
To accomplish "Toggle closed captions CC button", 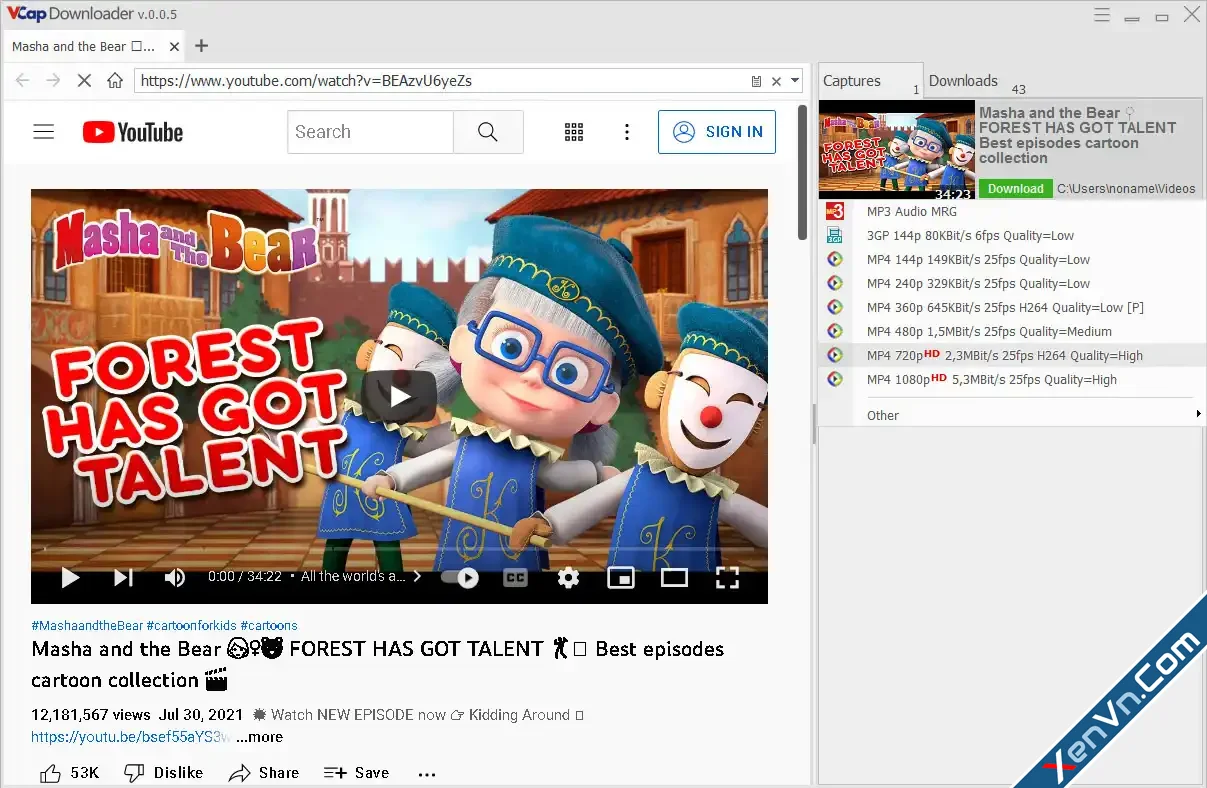I will point(515,577).
